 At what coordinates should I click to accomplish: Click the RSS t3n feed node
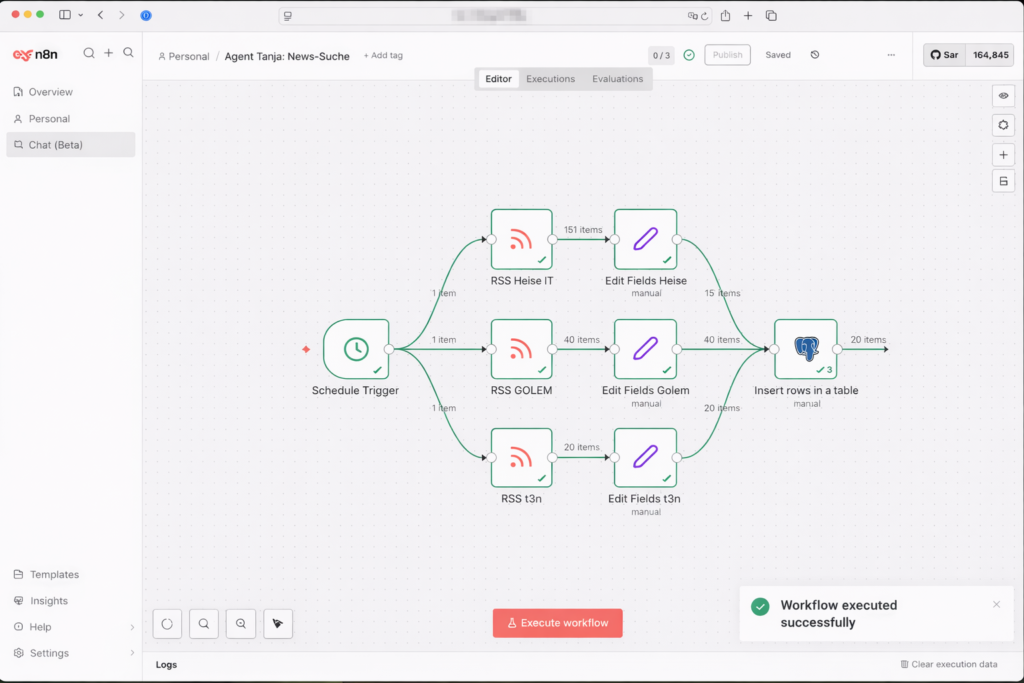pos(521,458)
